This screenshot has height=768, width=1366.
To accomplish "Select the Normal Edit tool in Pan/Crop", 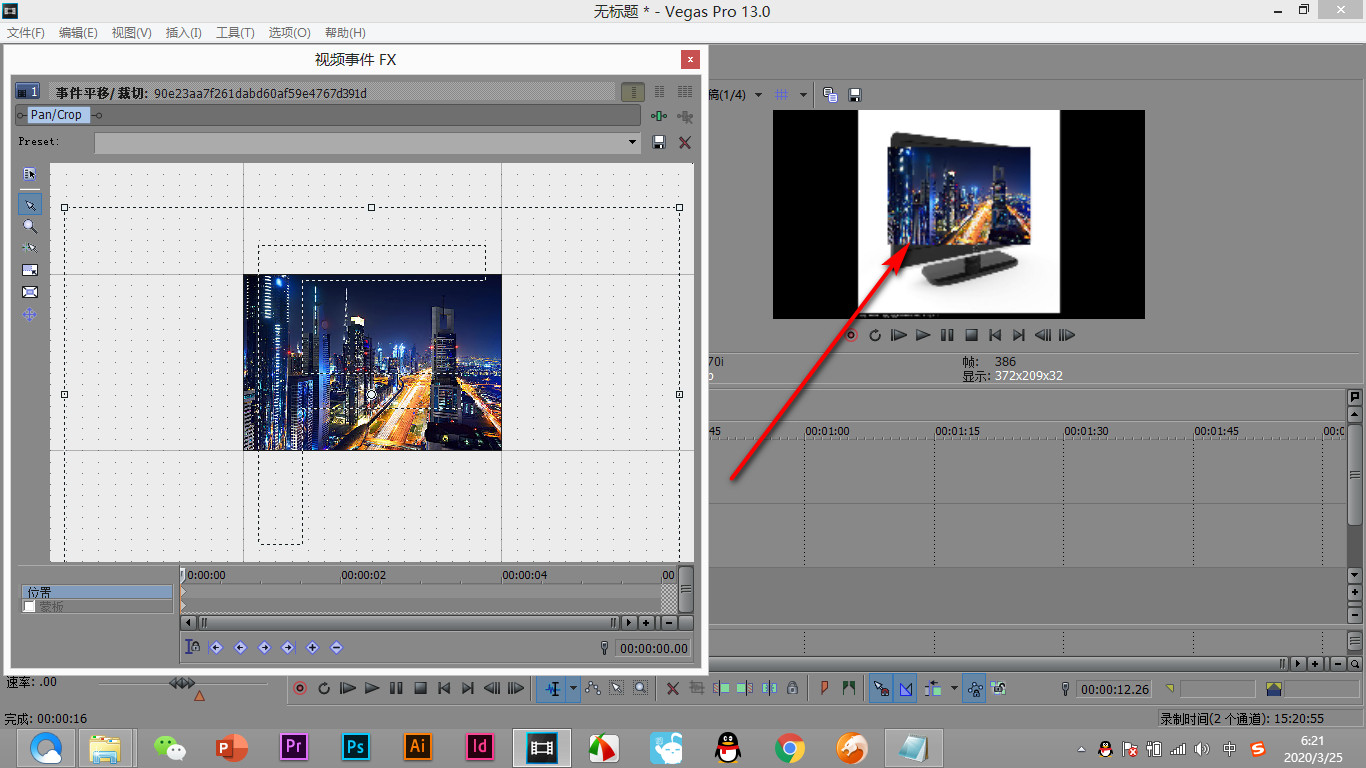I will (x=30, y=205).
